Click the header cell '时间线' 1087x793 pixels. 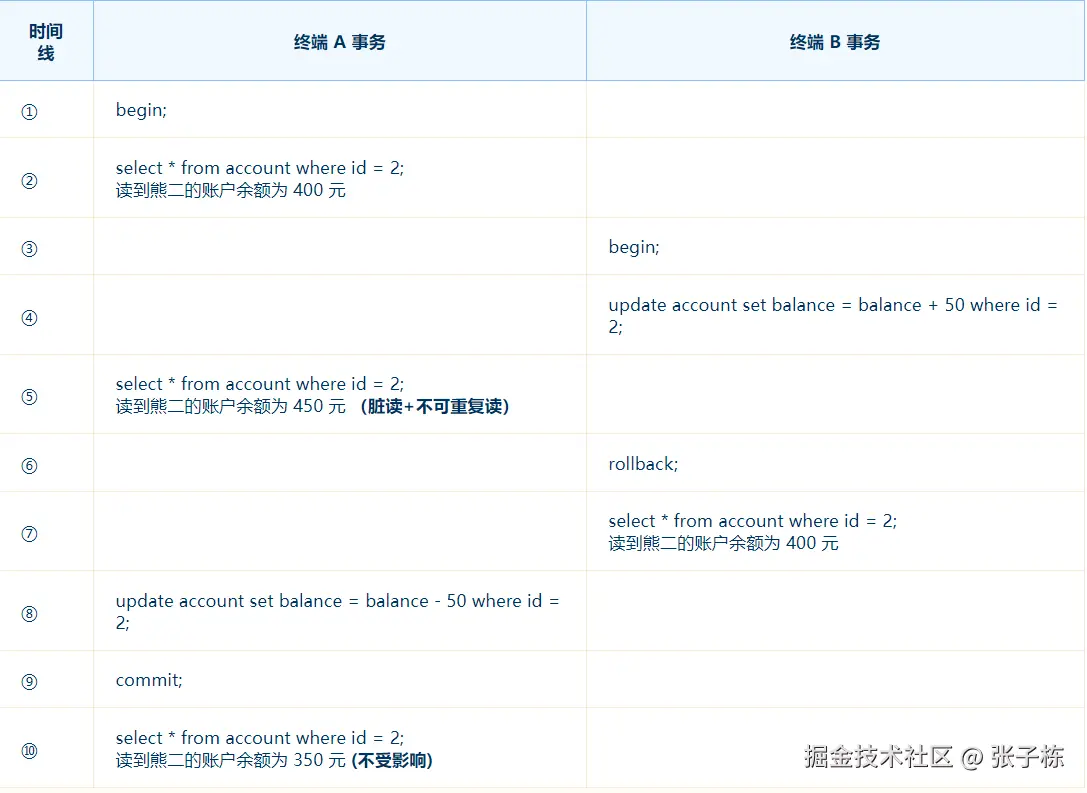[46, 42]
